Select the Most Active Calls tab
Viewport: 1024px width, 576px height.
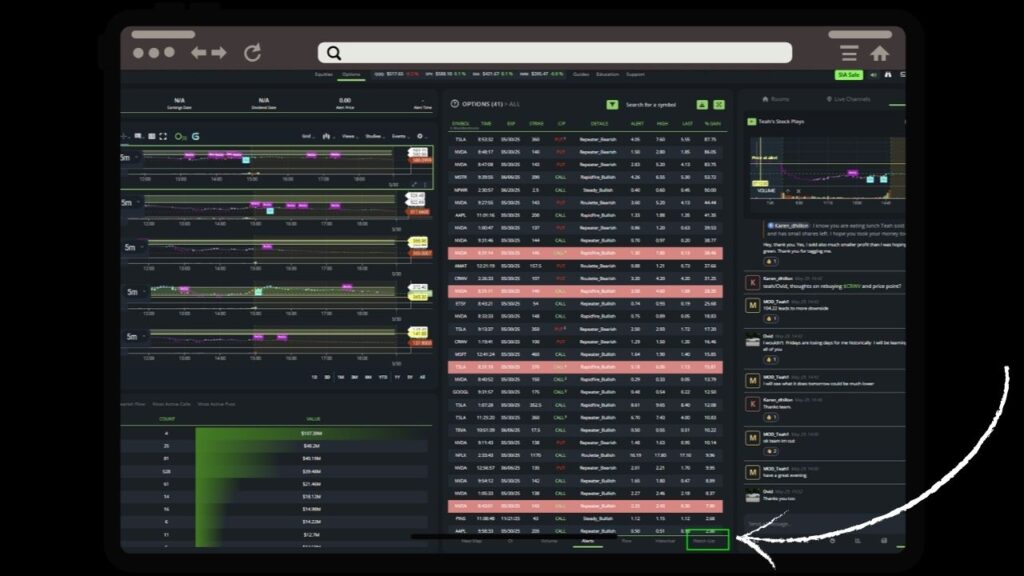tap(171, 404)
